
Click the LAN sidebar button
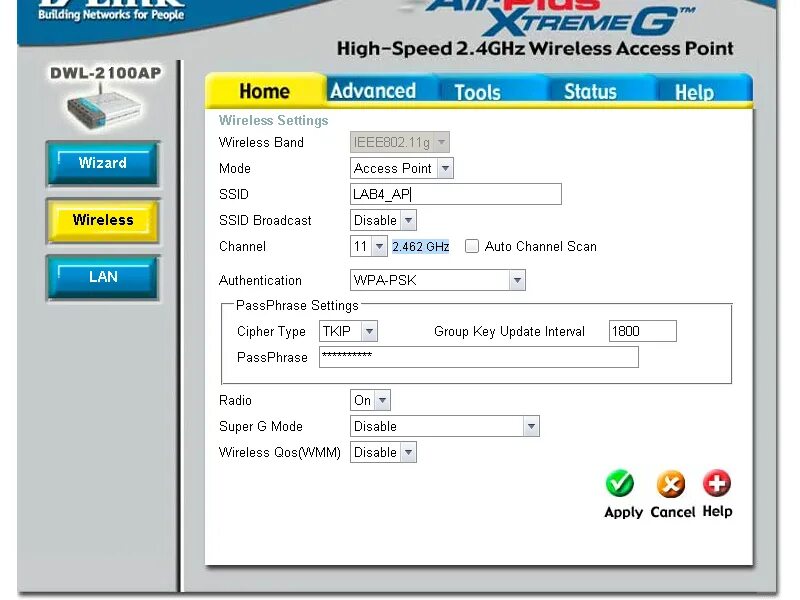[x=103, y=277]
